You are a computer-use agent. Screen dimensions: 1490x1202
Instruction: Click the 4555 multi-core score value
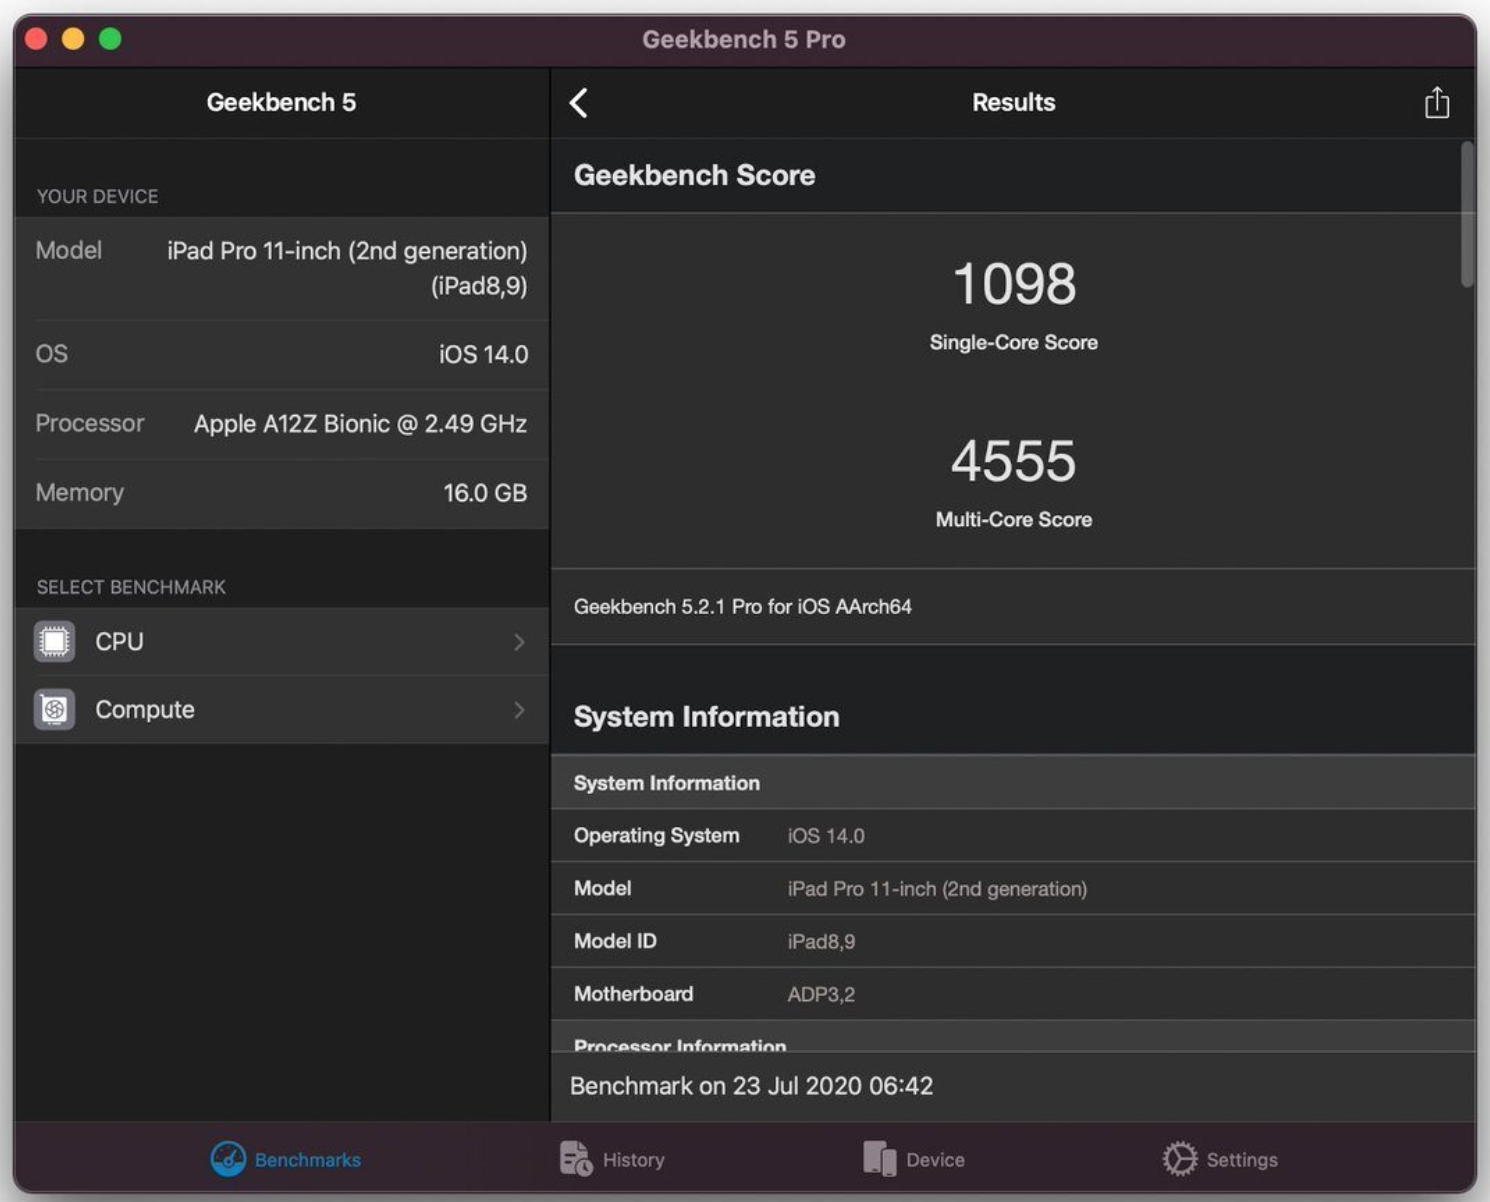pyautogui.click(x=1014, y=461)
